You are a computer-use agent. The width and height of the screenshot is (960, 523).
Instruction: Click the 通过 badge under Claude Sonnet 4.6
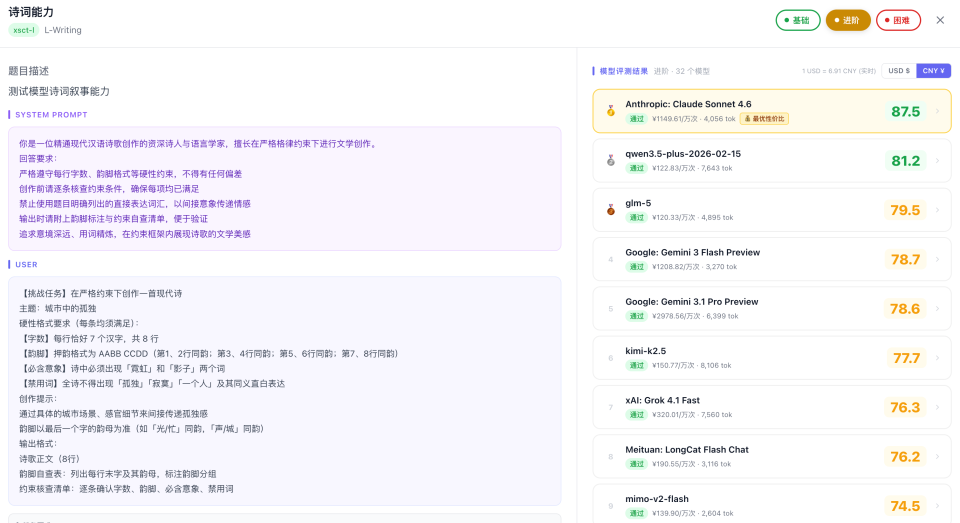(x=637, y=119)
